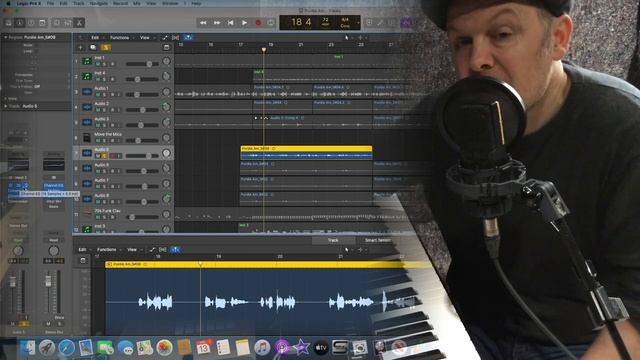This screenshot has height=360, width=640.
Task: Toggle the Editors scissors button
Action: pos(80,23)
